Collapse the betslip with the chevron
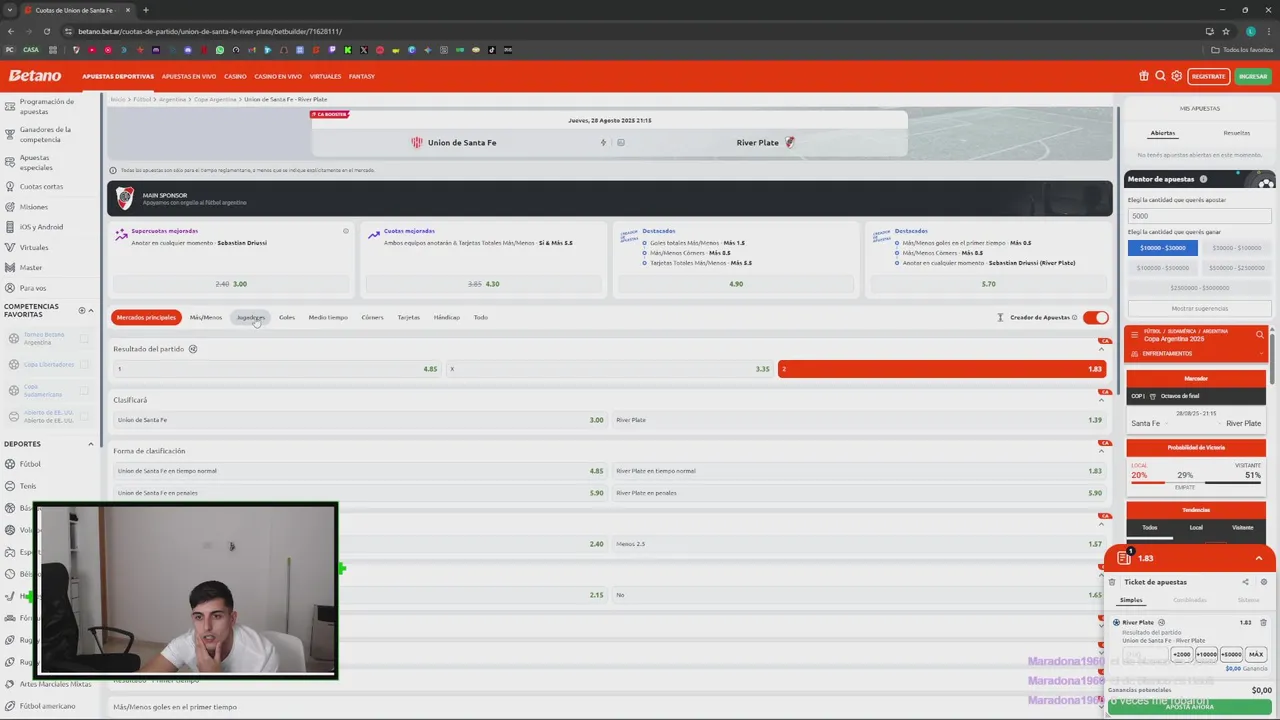1280x720 pixels. tap(1259, 558)
